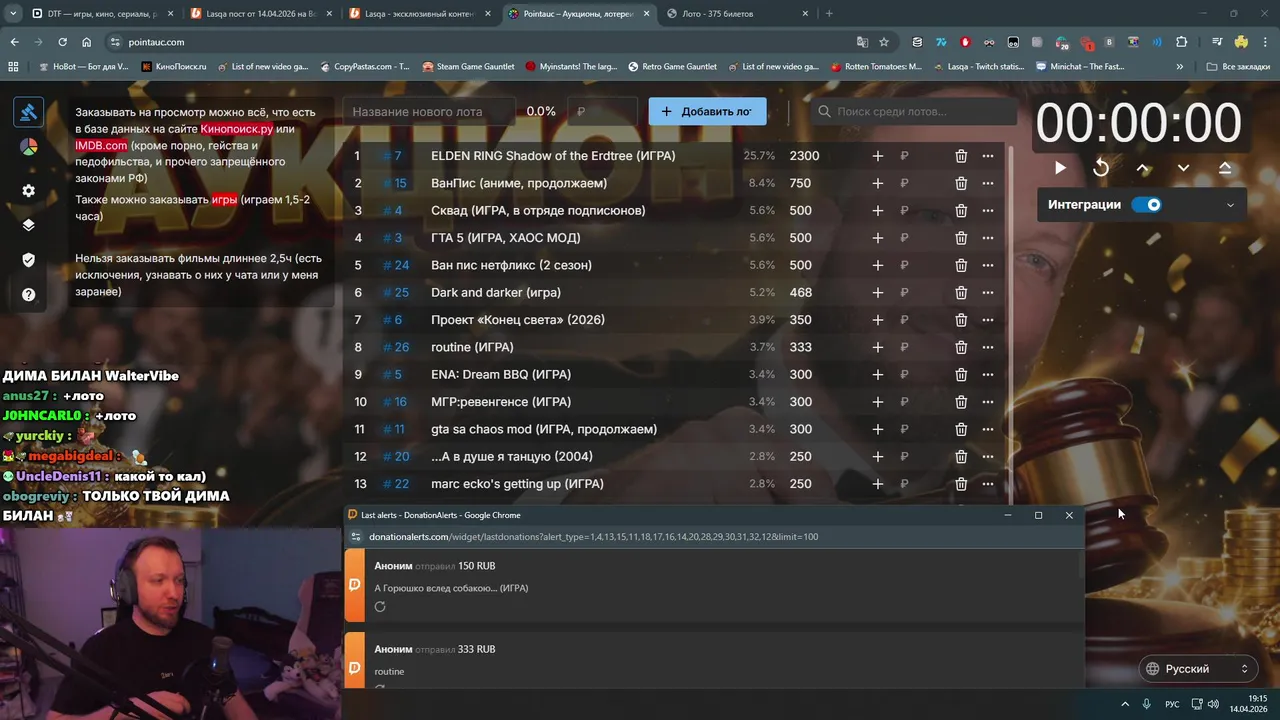Open the КиноПоиск.ru bookmark
This screenshot has width=1280, height=720.
[174, 67]
